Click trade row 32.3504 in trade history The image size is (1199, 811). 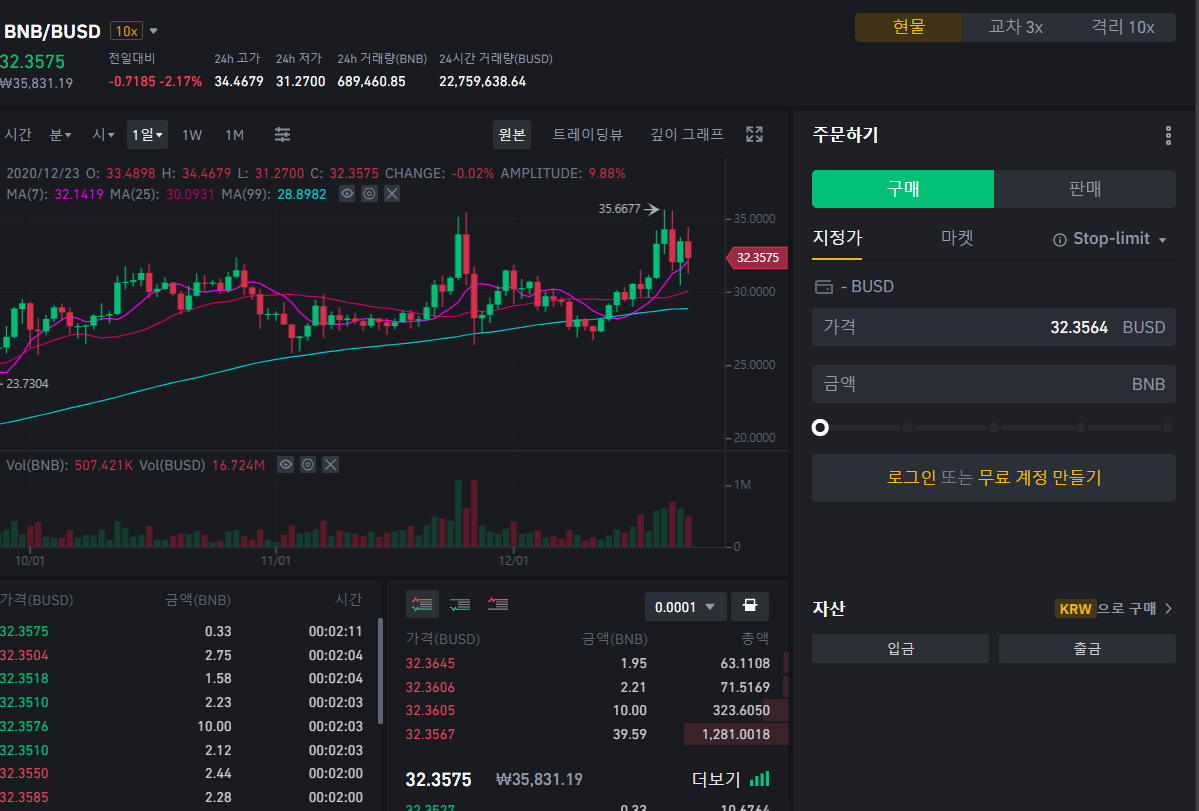[181, 655]
